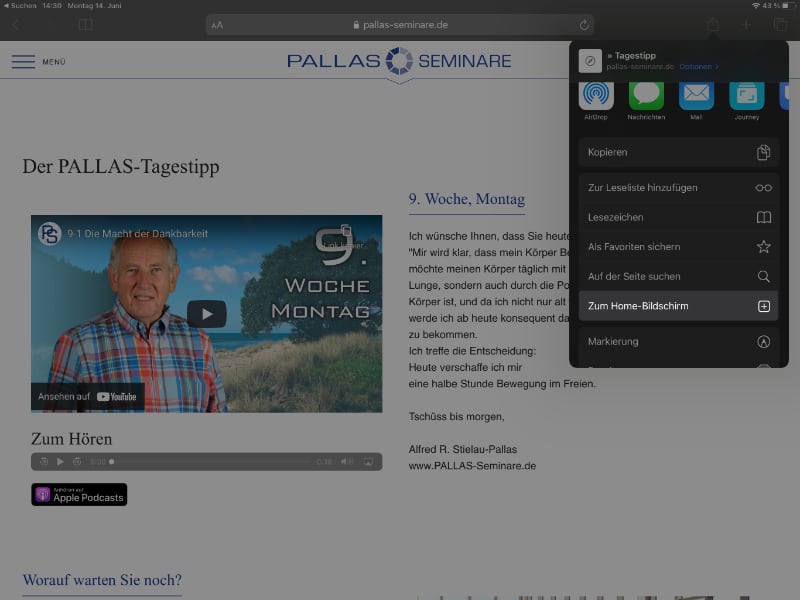The width and height of the screenshot is (800, 600).
Task: Choose Kopieren in the share sheet
Action: pyautogui.click(x=678, y=152)
